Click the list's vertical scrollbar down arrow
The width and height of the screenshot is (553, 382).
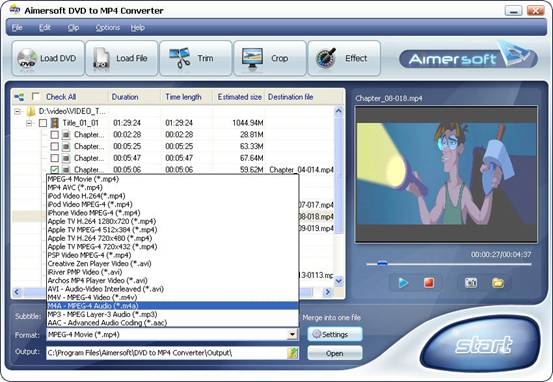pyautogui.click(x=339, y=281)
